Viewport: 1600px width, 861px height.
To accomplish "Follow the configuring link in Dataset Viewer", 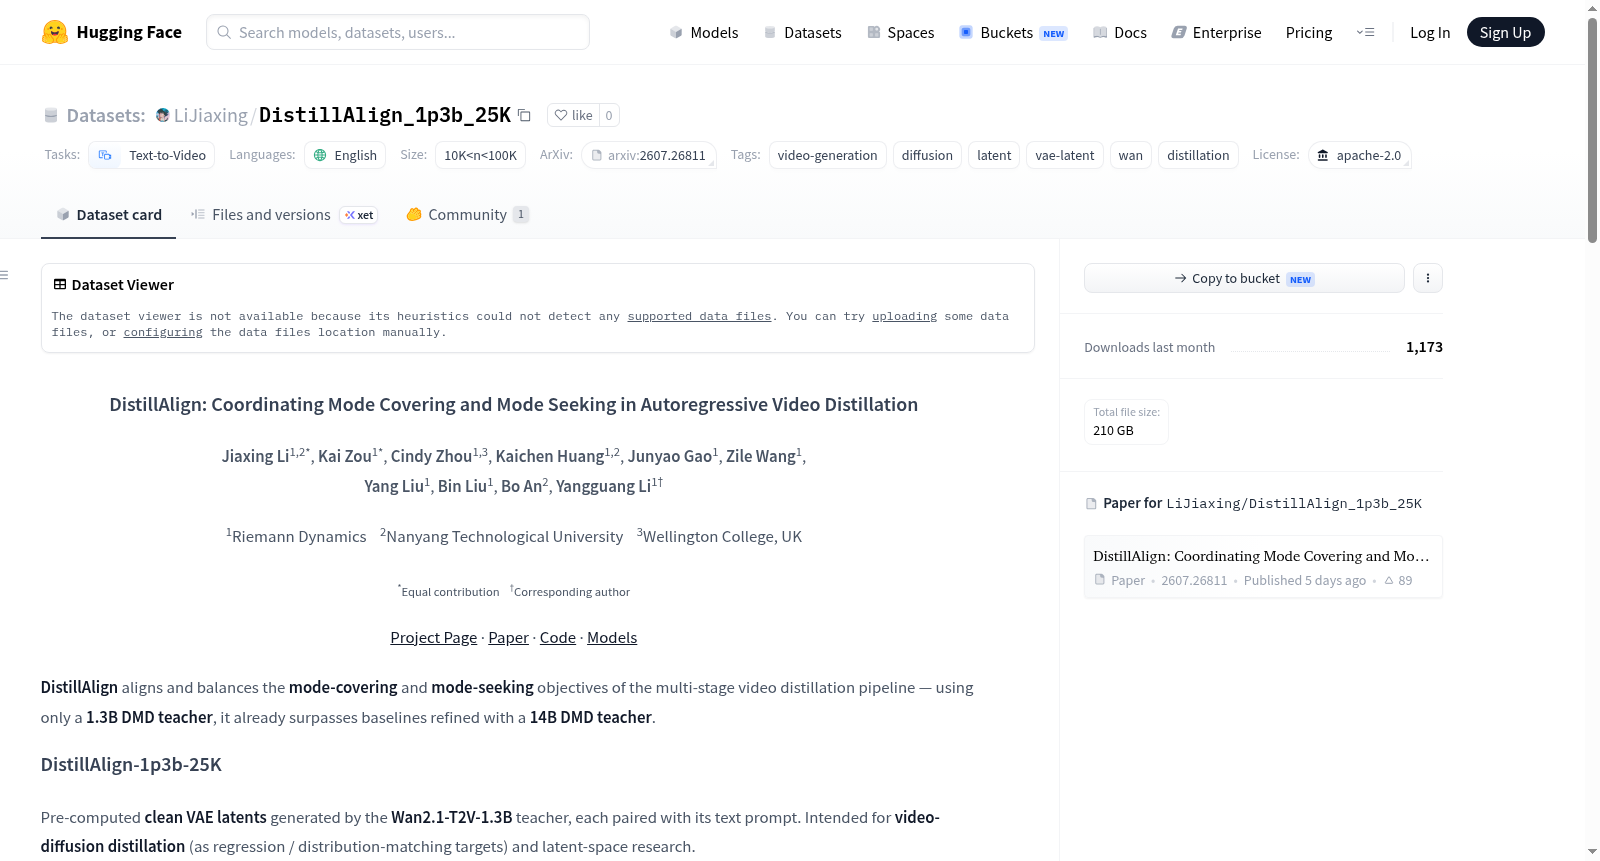I will [x=163, y=332].
